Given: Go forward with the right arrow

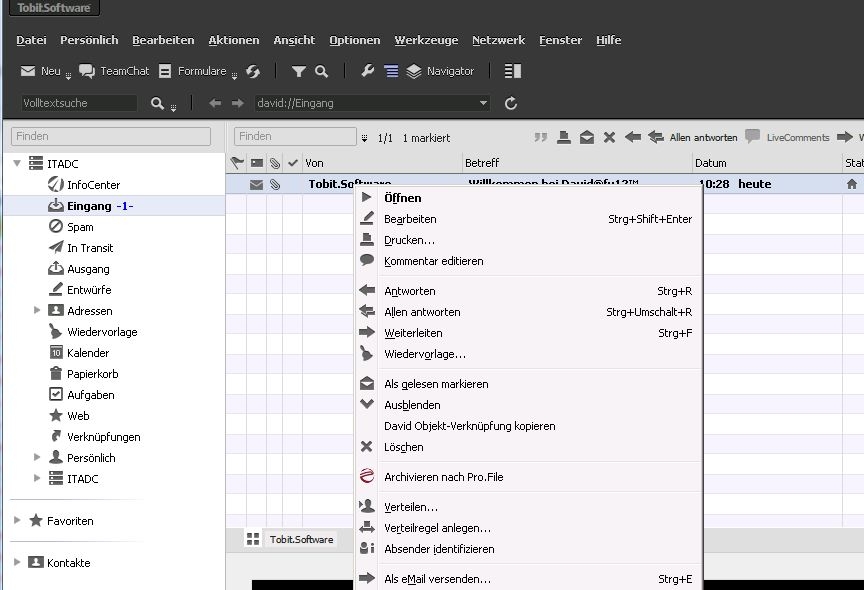Looking at the screenshot, I should click(x=237, y=103).
